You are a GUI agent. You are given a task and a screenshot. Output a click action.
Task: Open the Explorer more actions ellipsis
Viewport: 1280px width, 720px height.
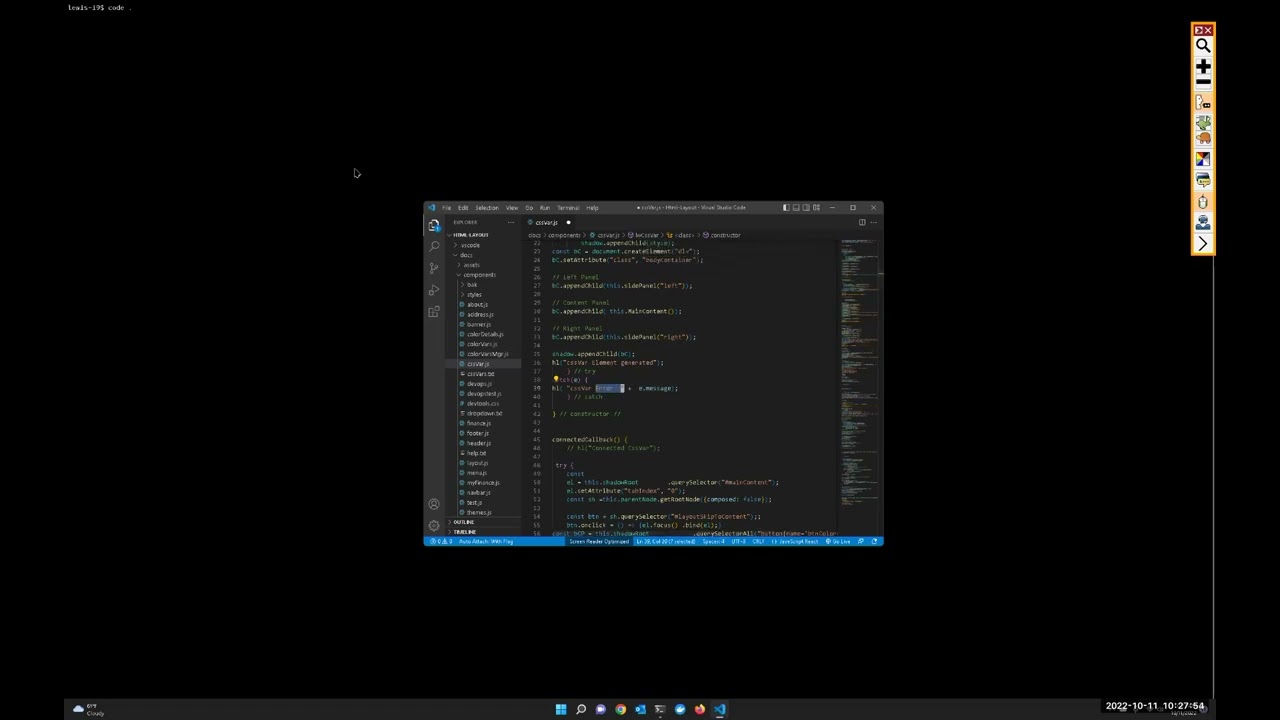tap(511, 222)
